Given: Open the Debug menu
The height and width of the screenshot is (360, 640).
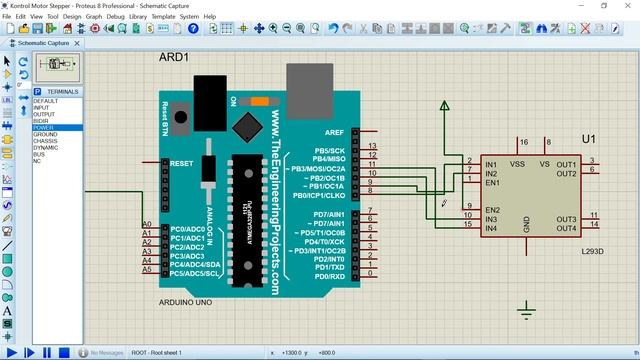Looking at the screenshot, I should point(115,17).
